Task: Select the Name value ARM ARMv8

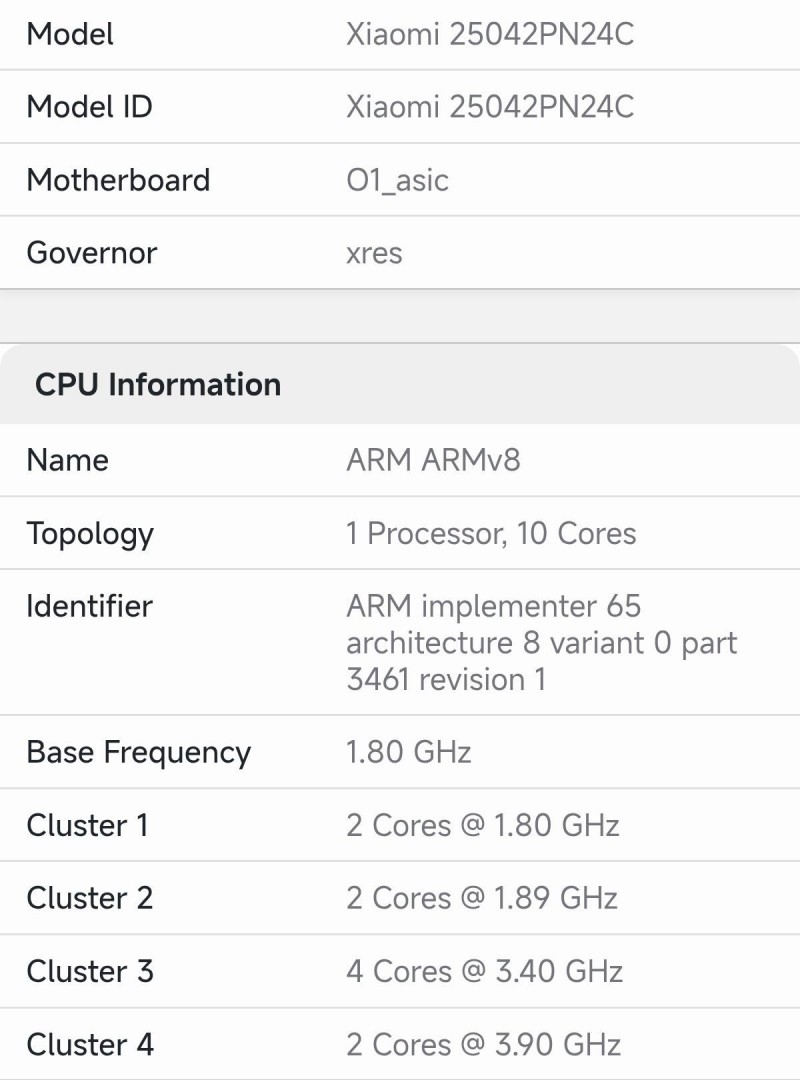Action: click(433, 460)
